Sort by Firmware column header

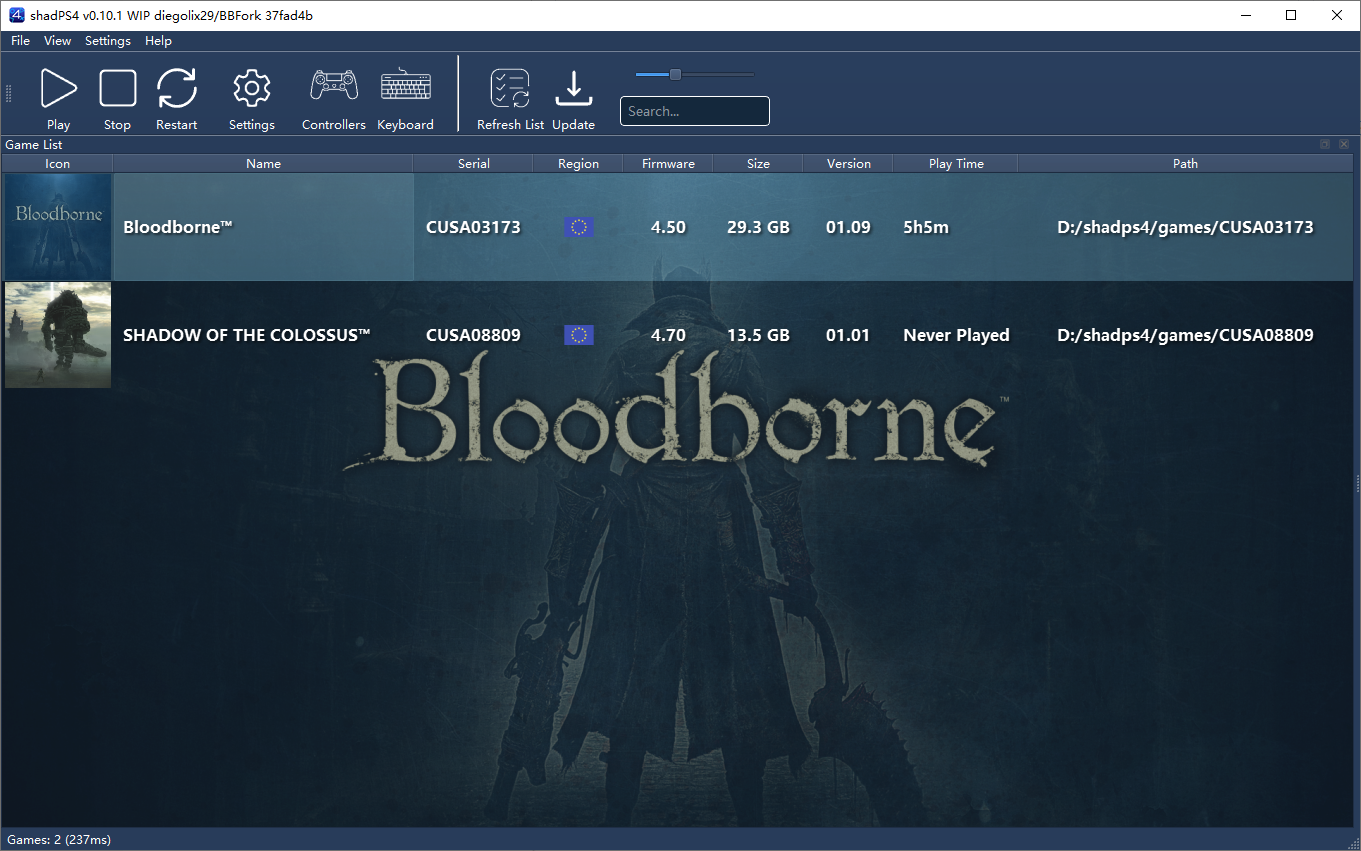click(x=668, y=163)
